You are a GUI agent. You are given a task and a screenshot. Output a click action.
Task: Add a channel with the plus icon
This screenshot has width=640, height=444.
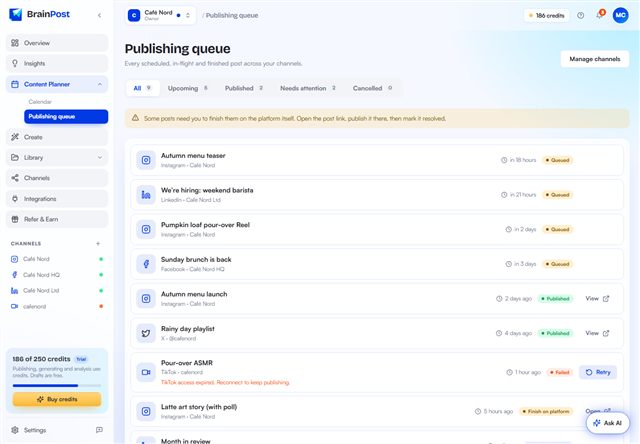pyautogui.click(x=98, y=244)
